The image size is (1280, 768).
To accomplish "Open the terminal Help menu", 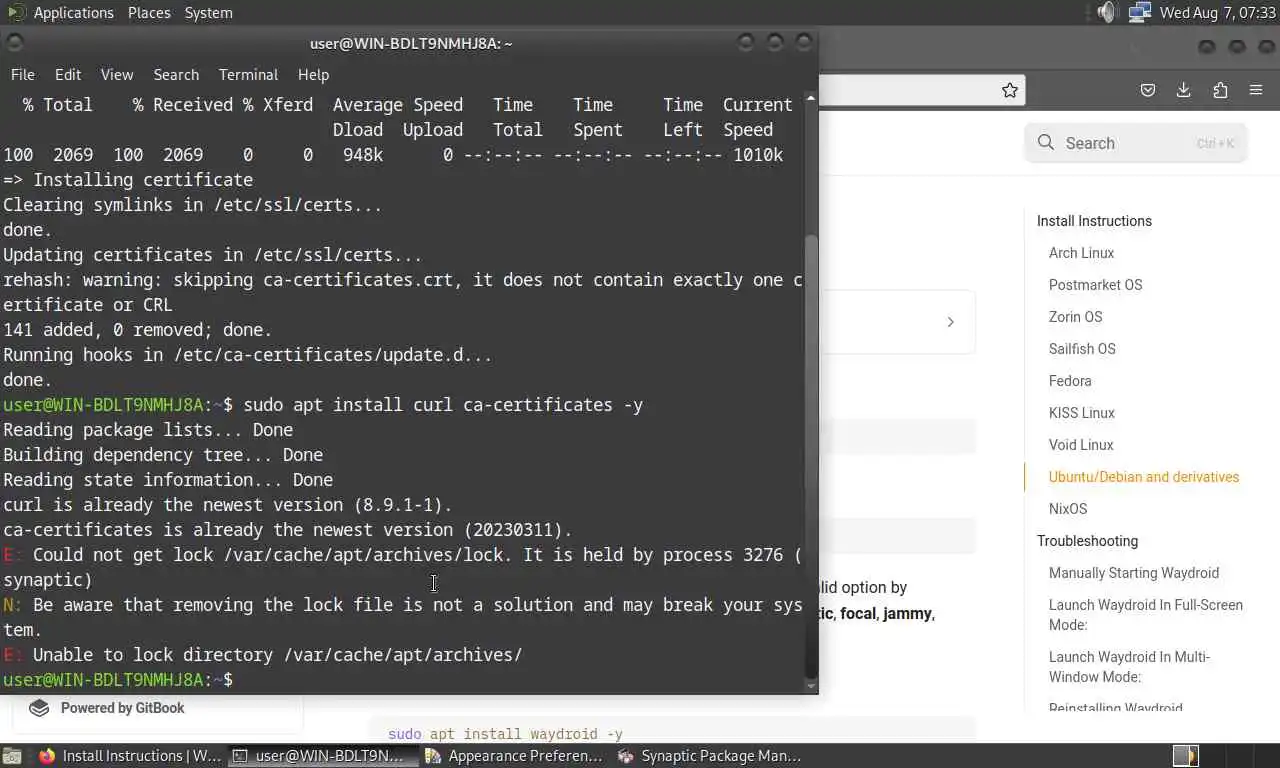I will coord(313,75).
